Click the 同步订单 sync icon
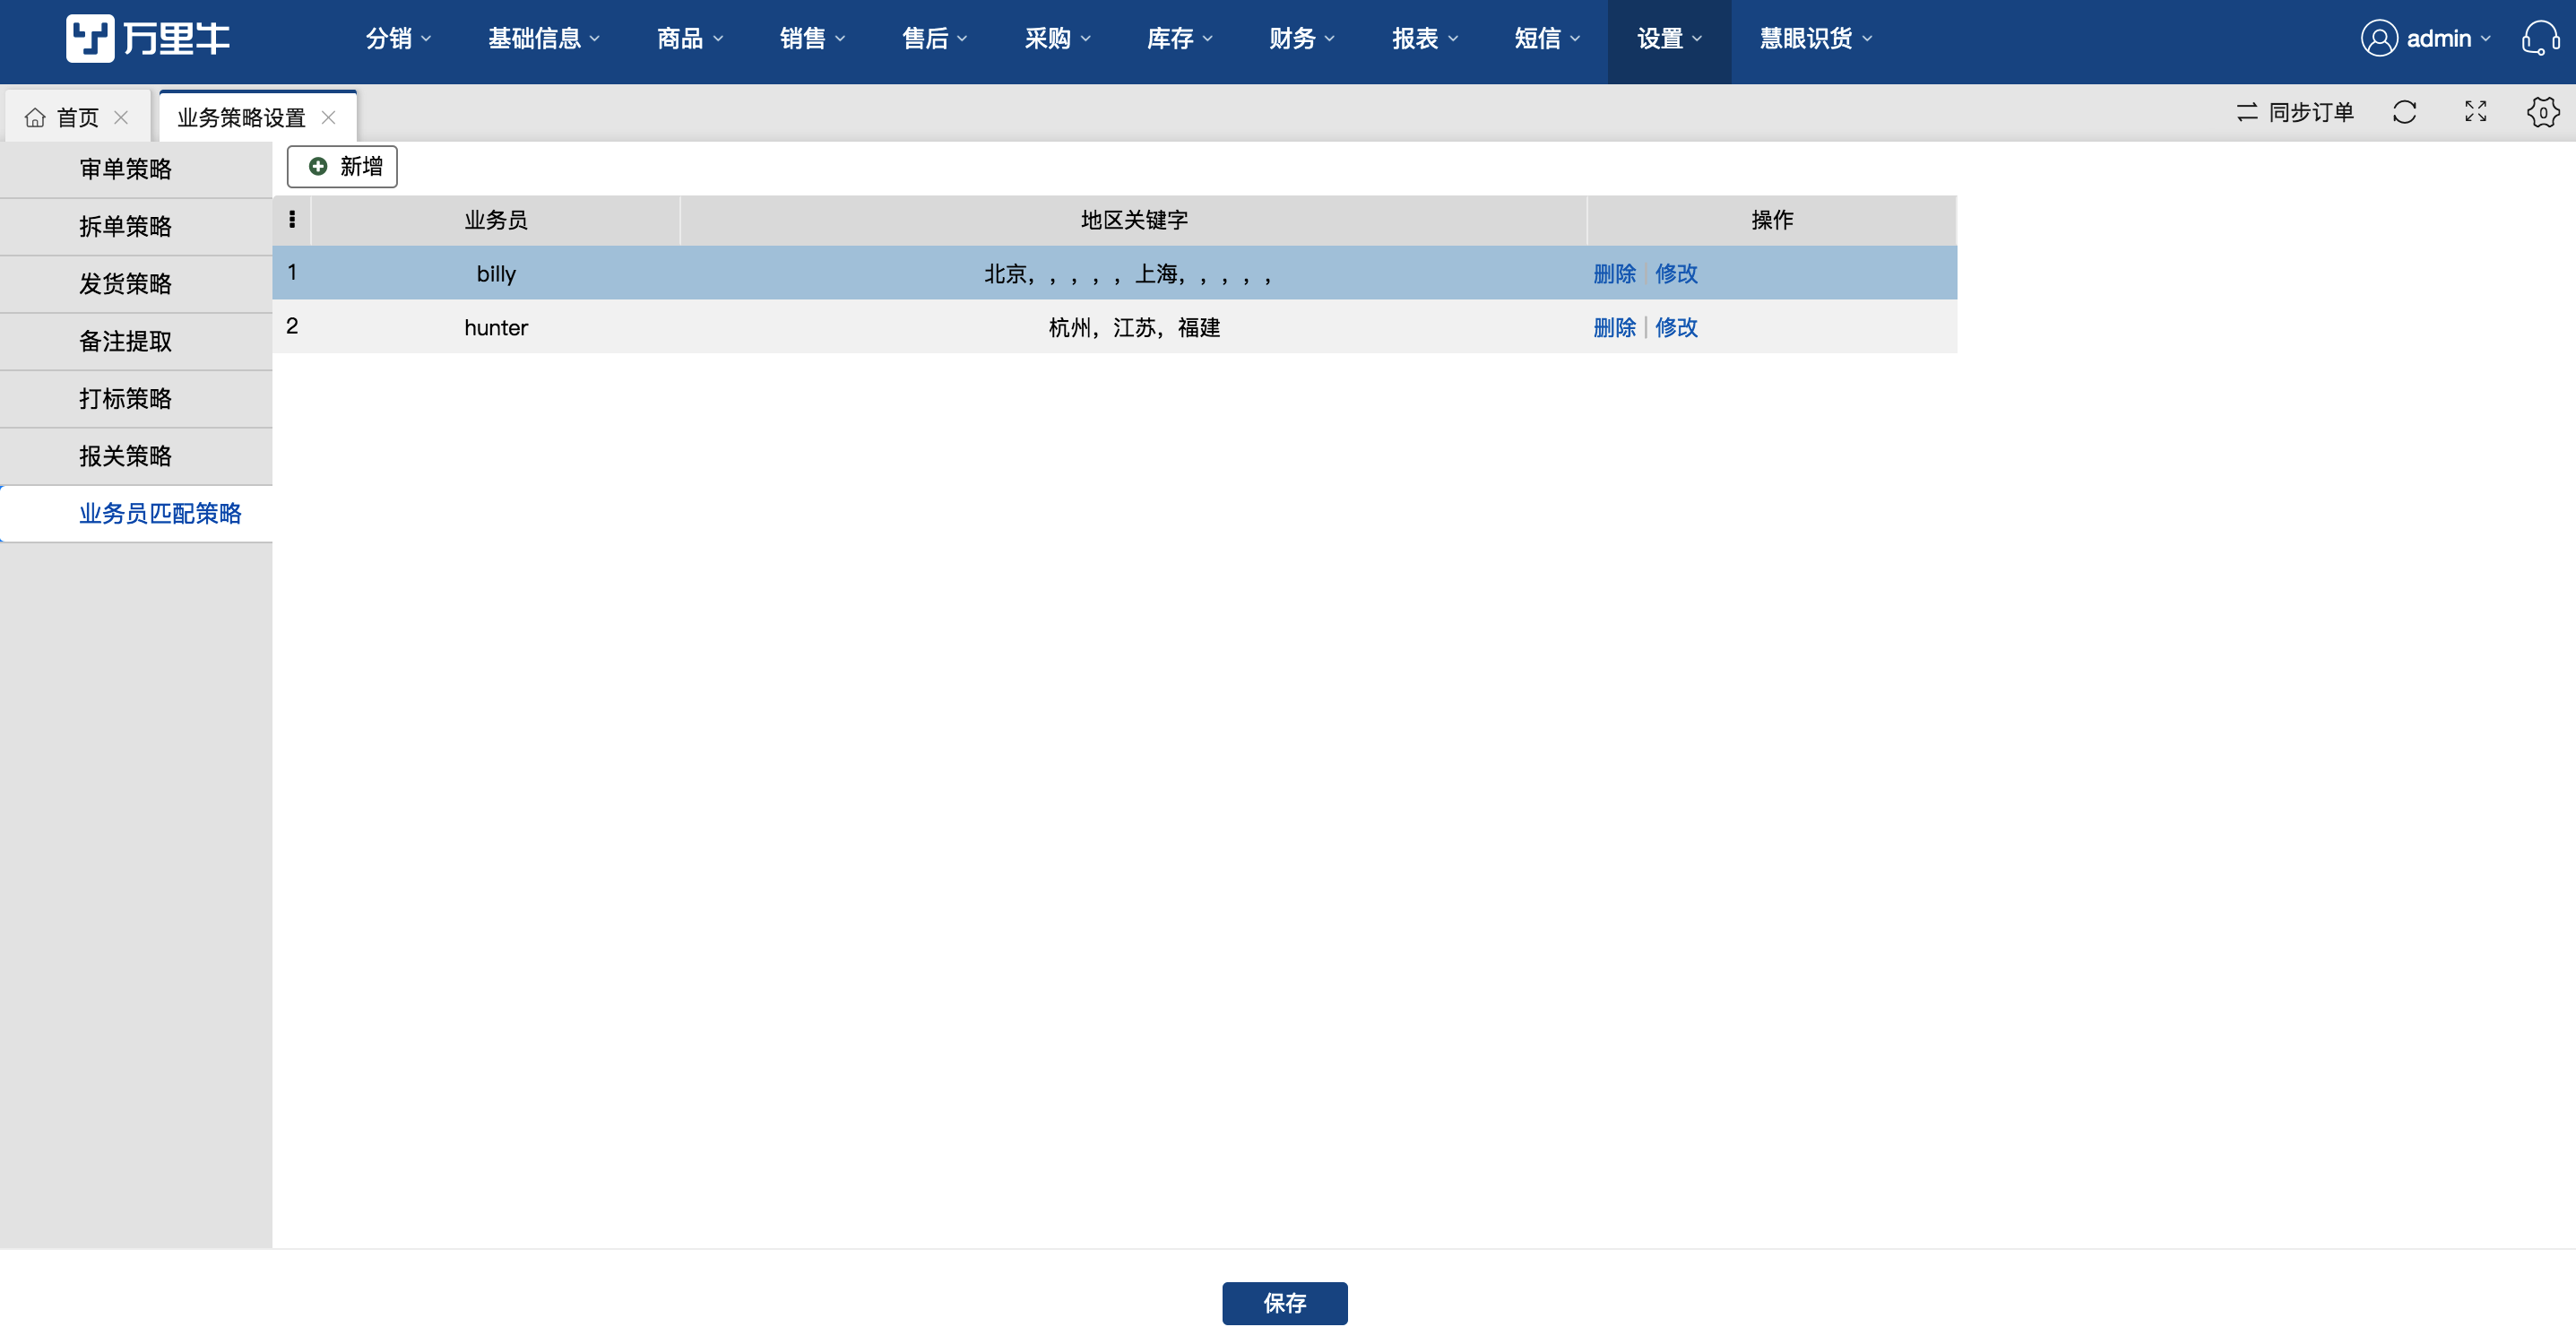The height and width of the screenshot is (1327, 2576). [2247, 112]
